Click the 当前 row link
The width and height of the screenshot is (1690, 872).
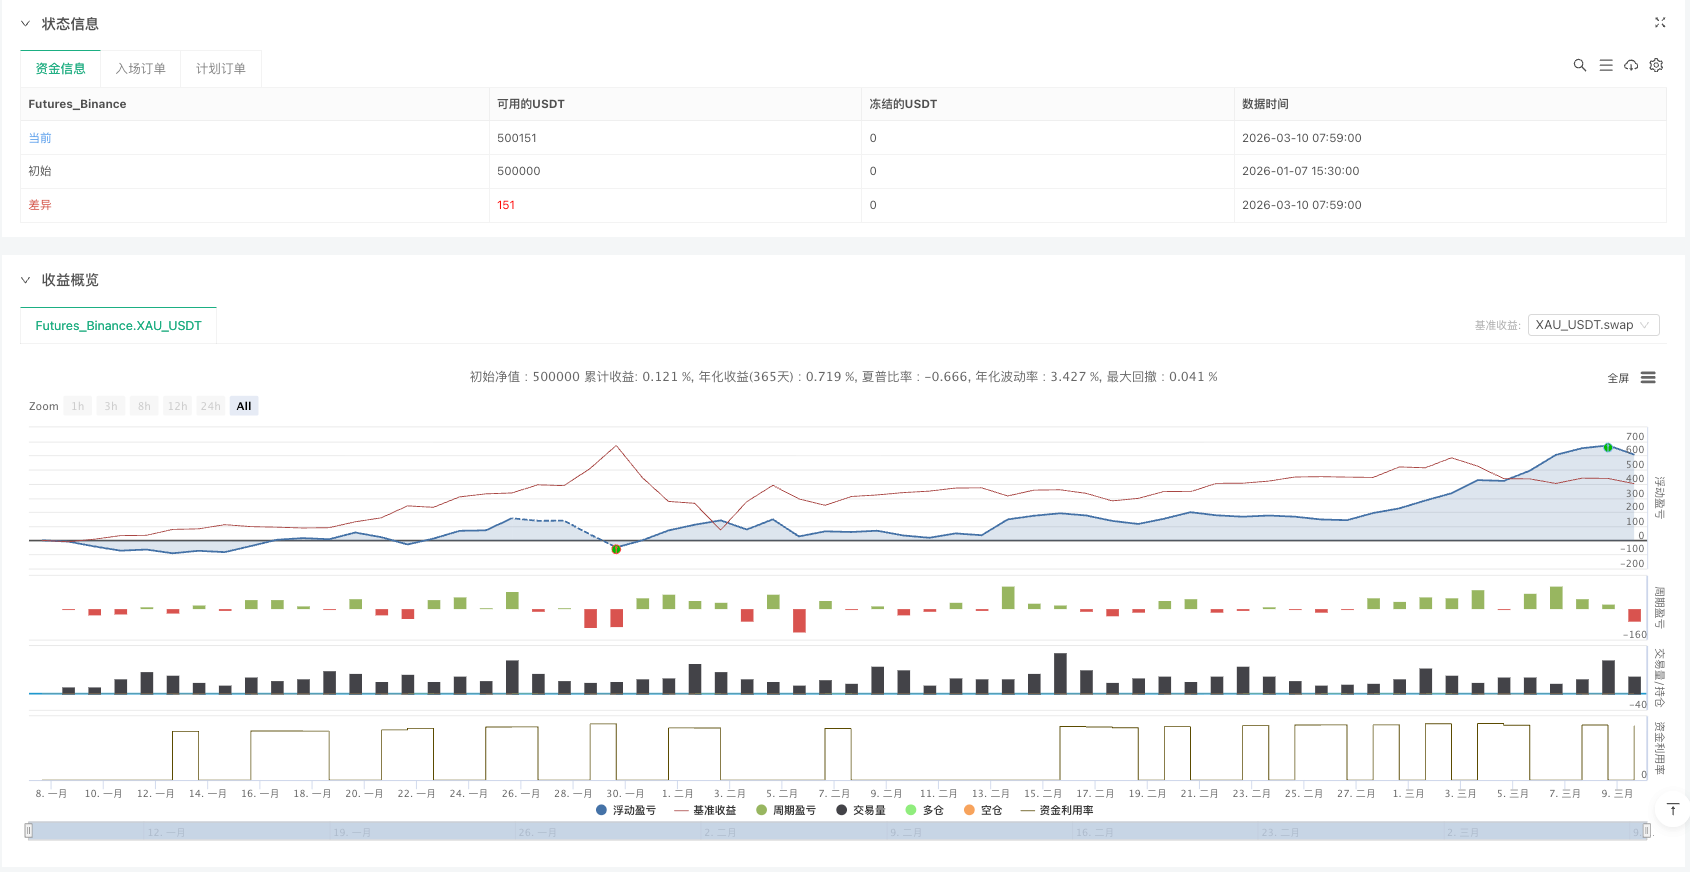coord(40,138)
